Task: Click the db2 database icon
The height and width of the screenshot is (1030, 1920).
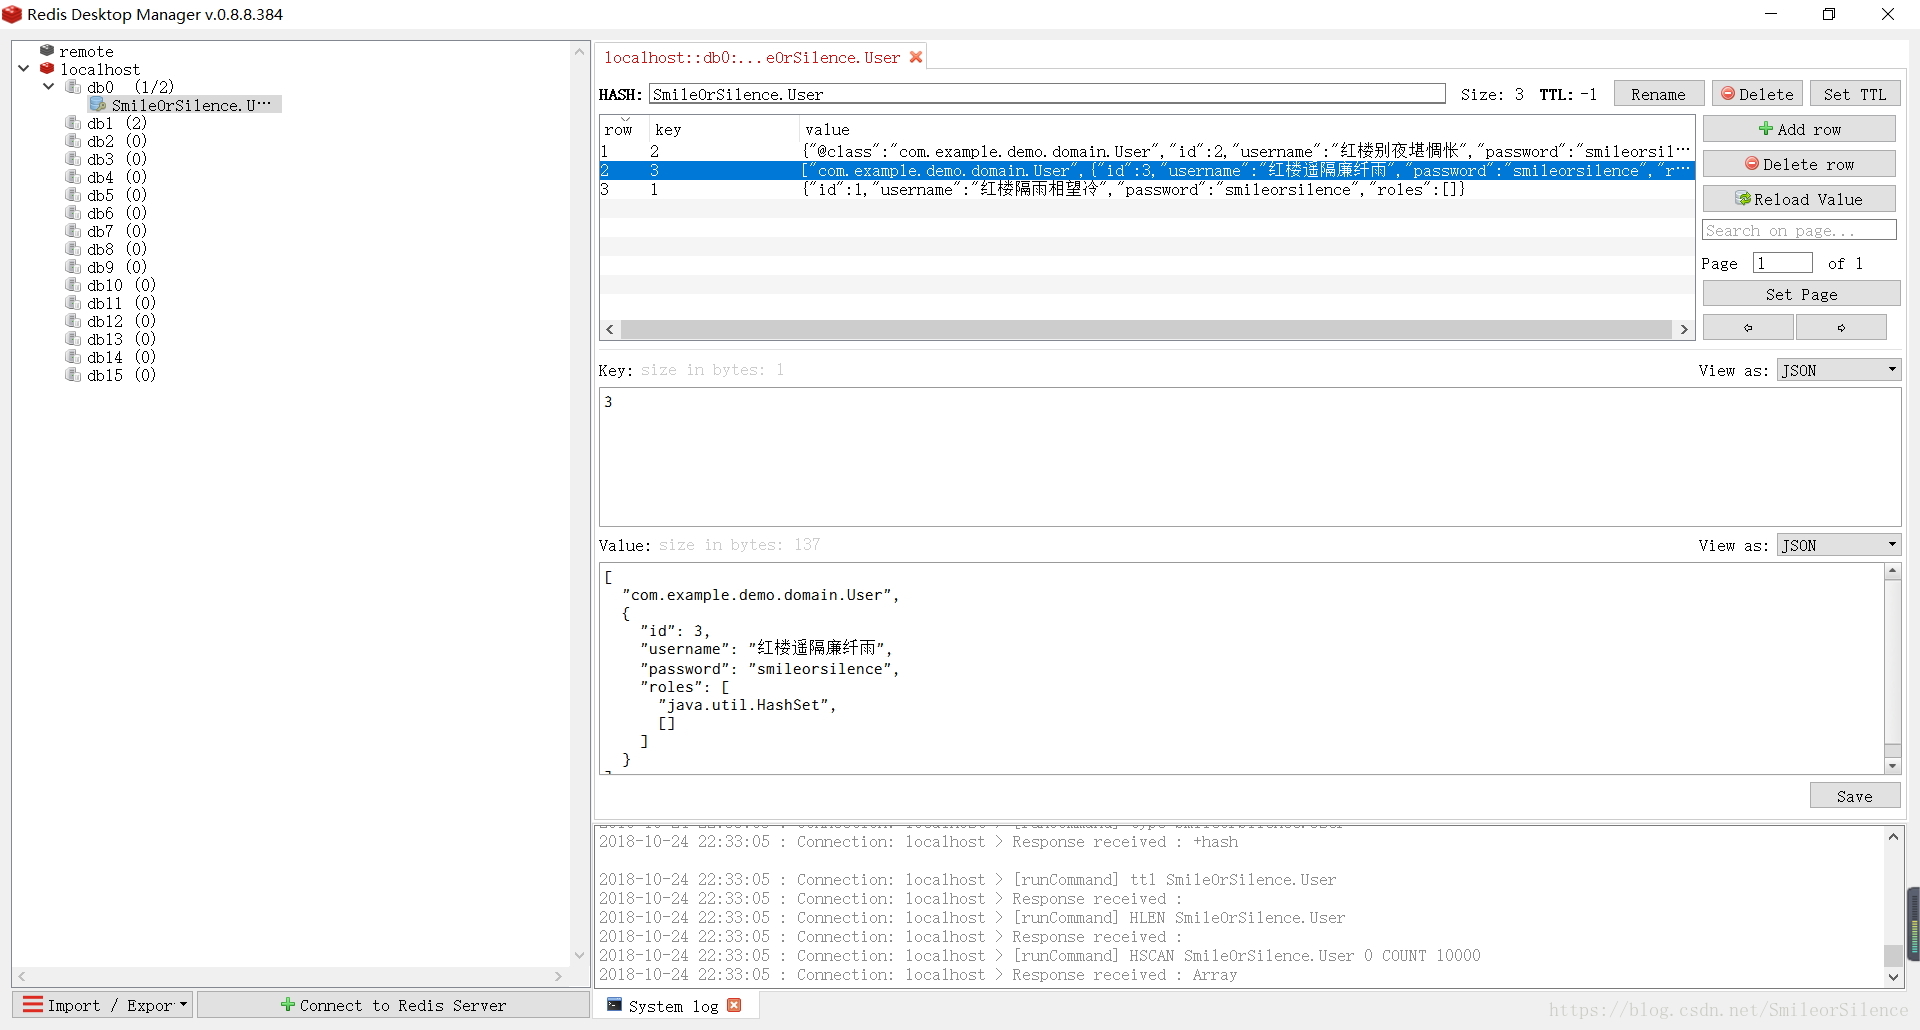Action: pos(73,141)
